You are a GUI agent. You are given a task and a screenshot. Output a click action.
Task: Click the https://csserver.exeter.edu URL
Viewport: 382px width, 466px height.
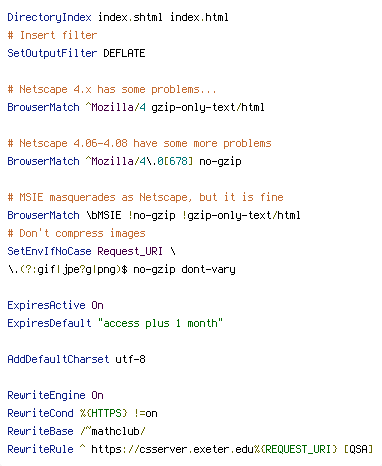[172, 449]
